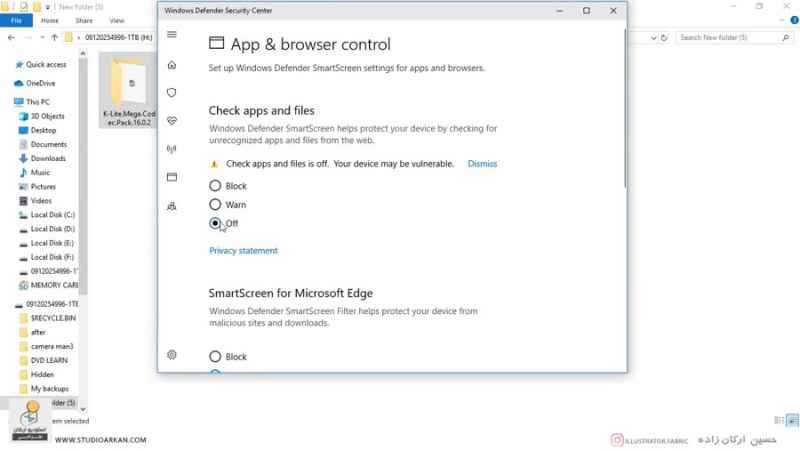Open DVD LEARN folder in navigation pane
This screenshot has height=451, width=800.
click(x=43, y=360)
